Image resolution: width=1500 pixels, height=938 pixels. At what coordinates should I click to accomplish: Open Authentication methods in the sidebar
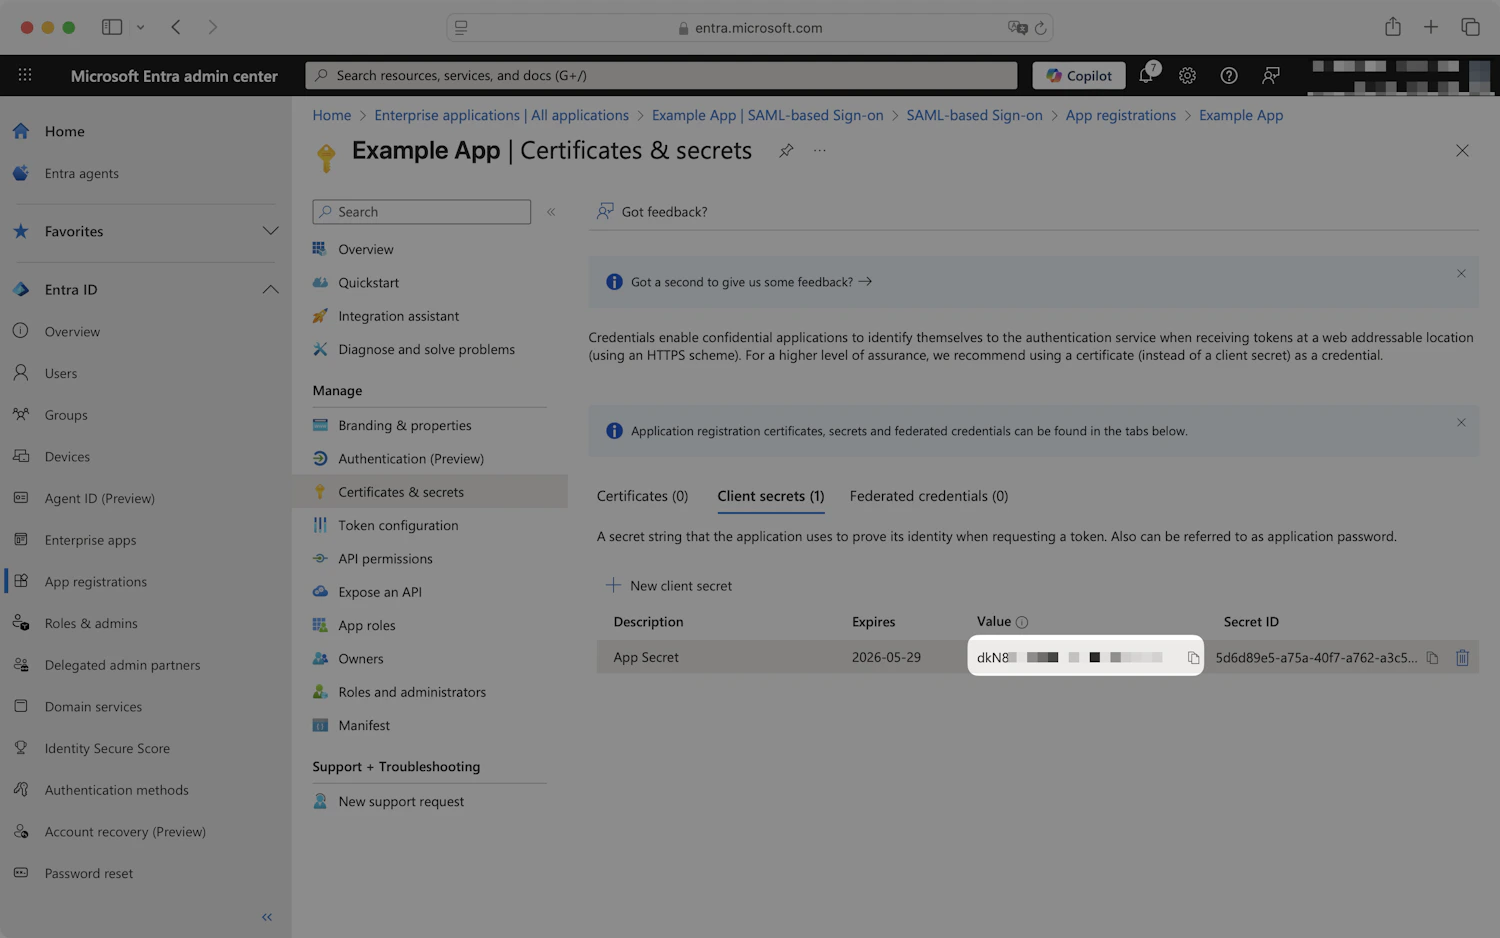(x=116, y=790)
